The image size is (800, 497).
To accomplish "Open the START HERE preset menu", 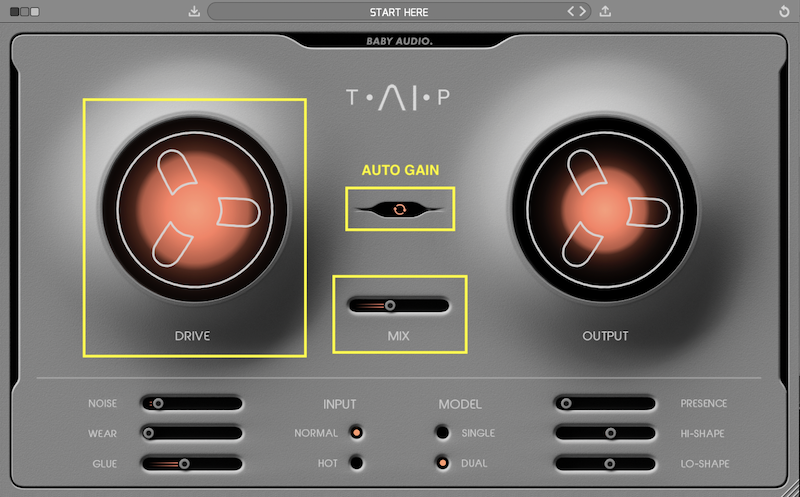I will [399, 12].
